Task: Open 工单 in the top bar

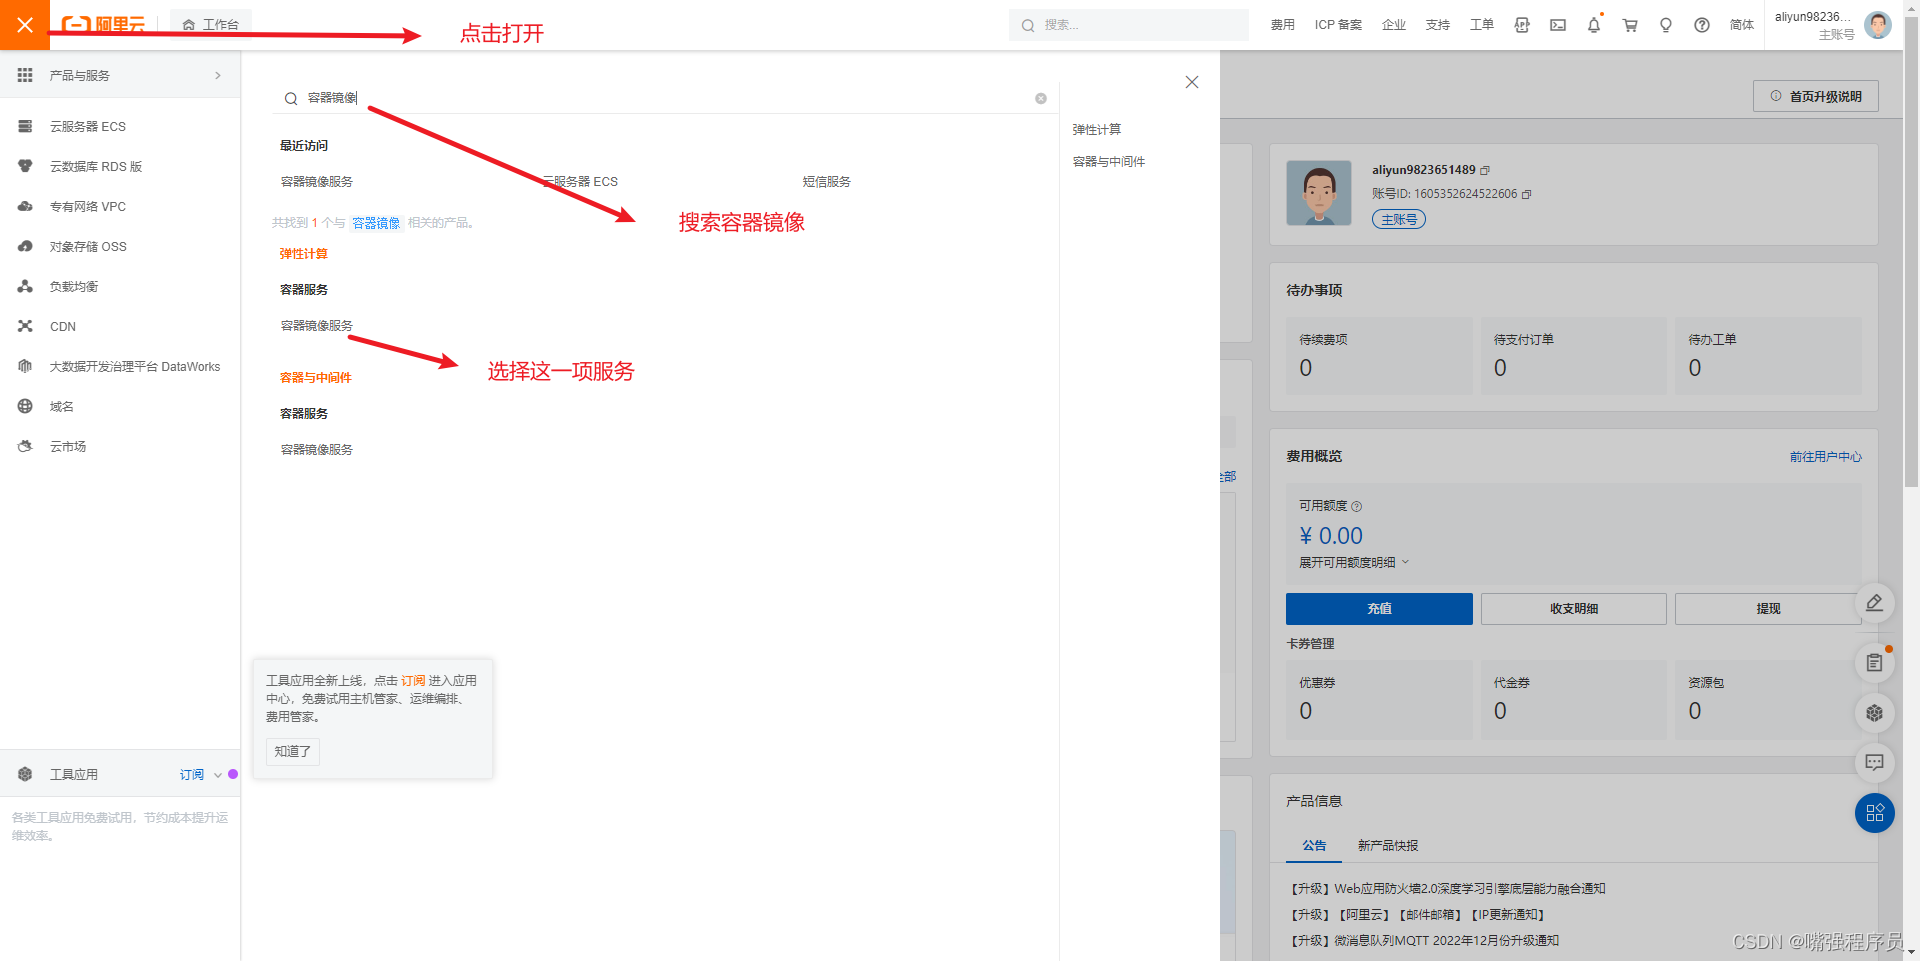Action: [1482, 25]
